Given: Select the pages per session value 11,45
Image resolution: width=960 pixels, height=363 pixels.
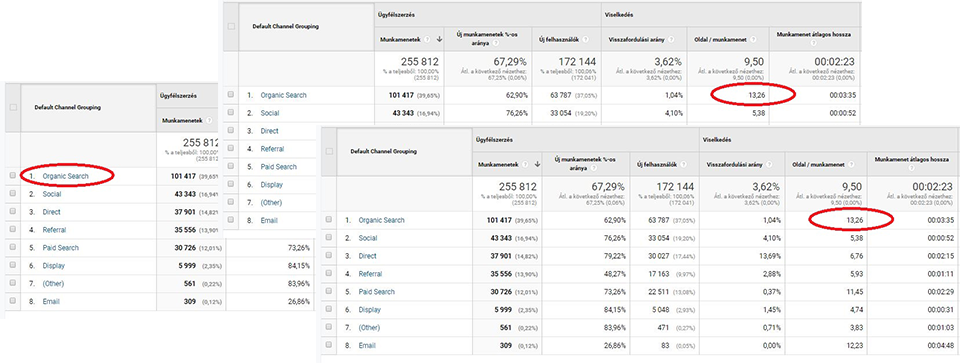Looking at the screenshot, I should click(x=854, y=292).
